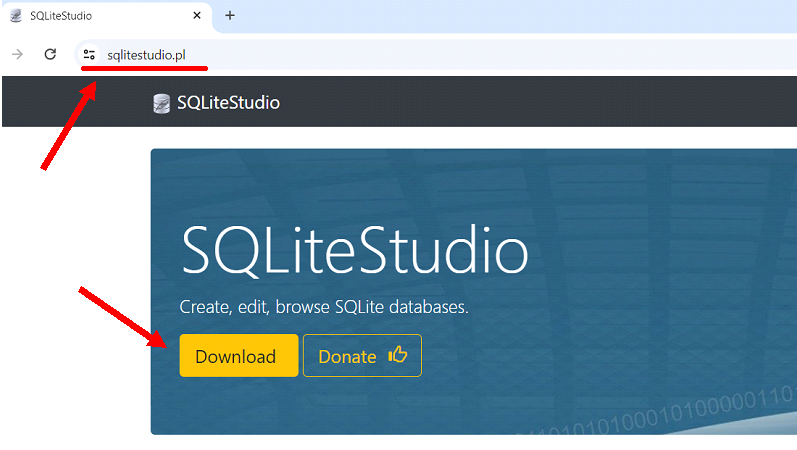Focus the address bar showing sqlitestudio.pl

(437, 54)
